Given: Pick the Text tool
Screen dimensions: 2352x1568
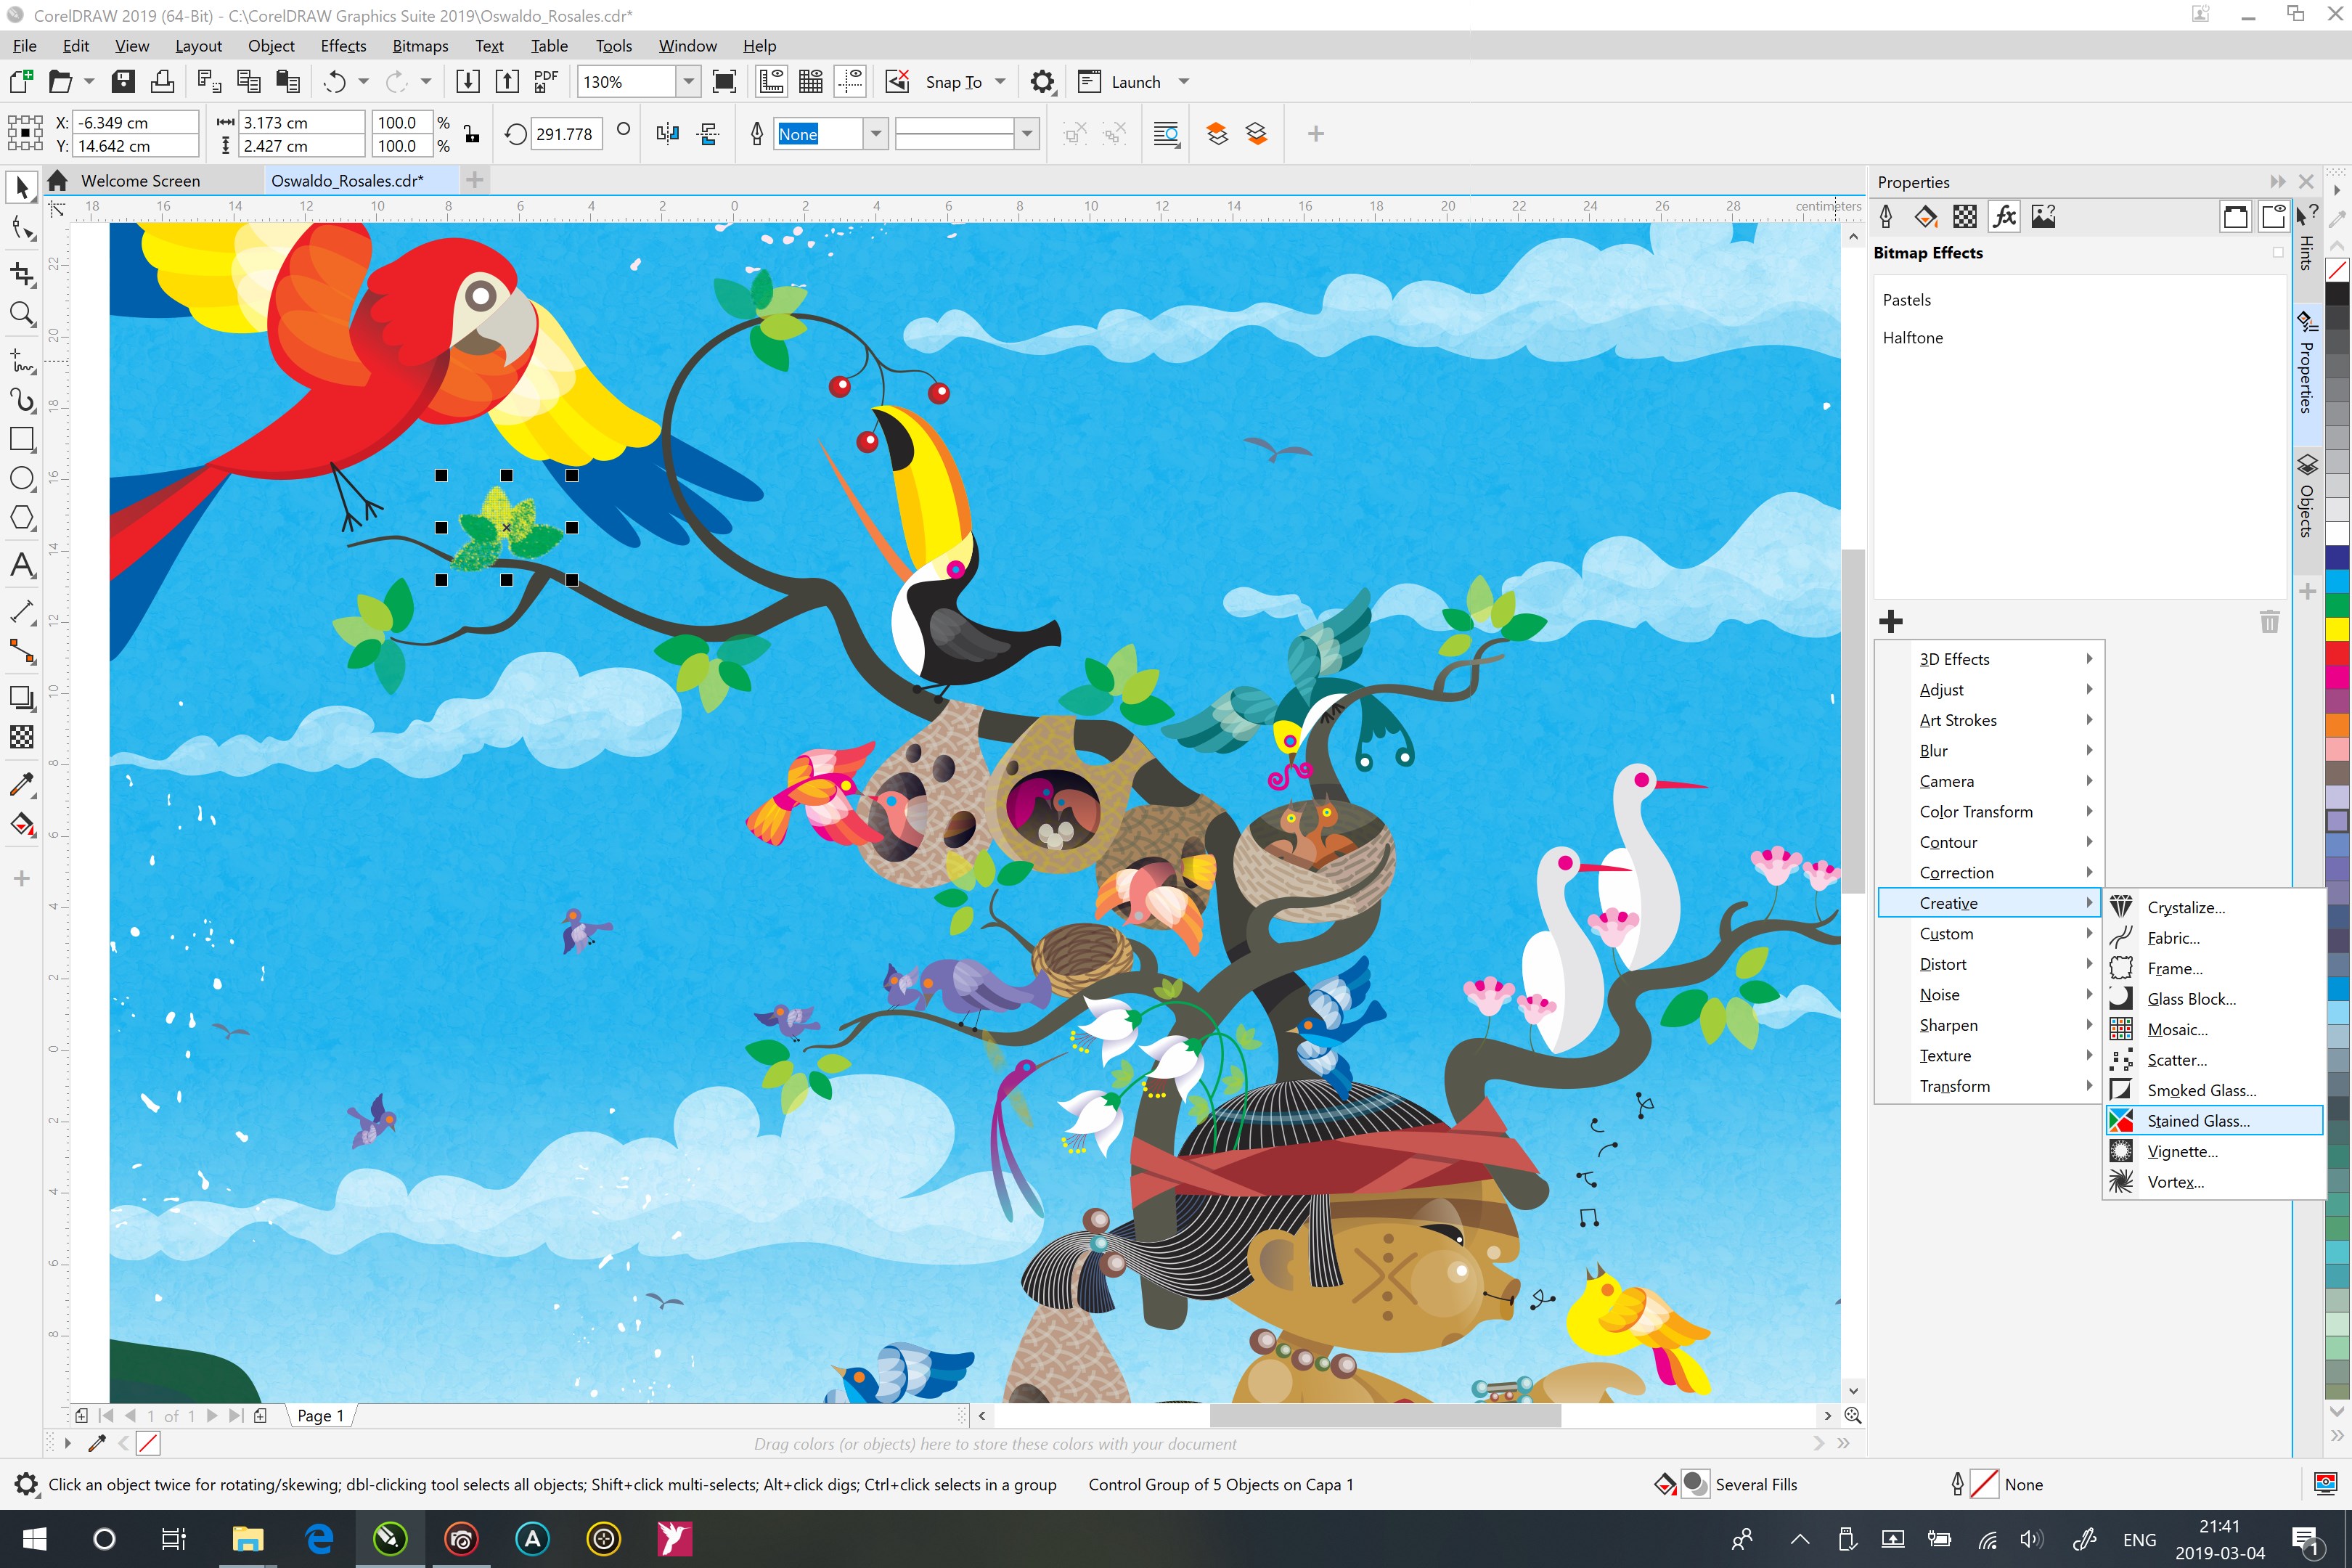Looking at the screenshot, I should tap(22, 566).
